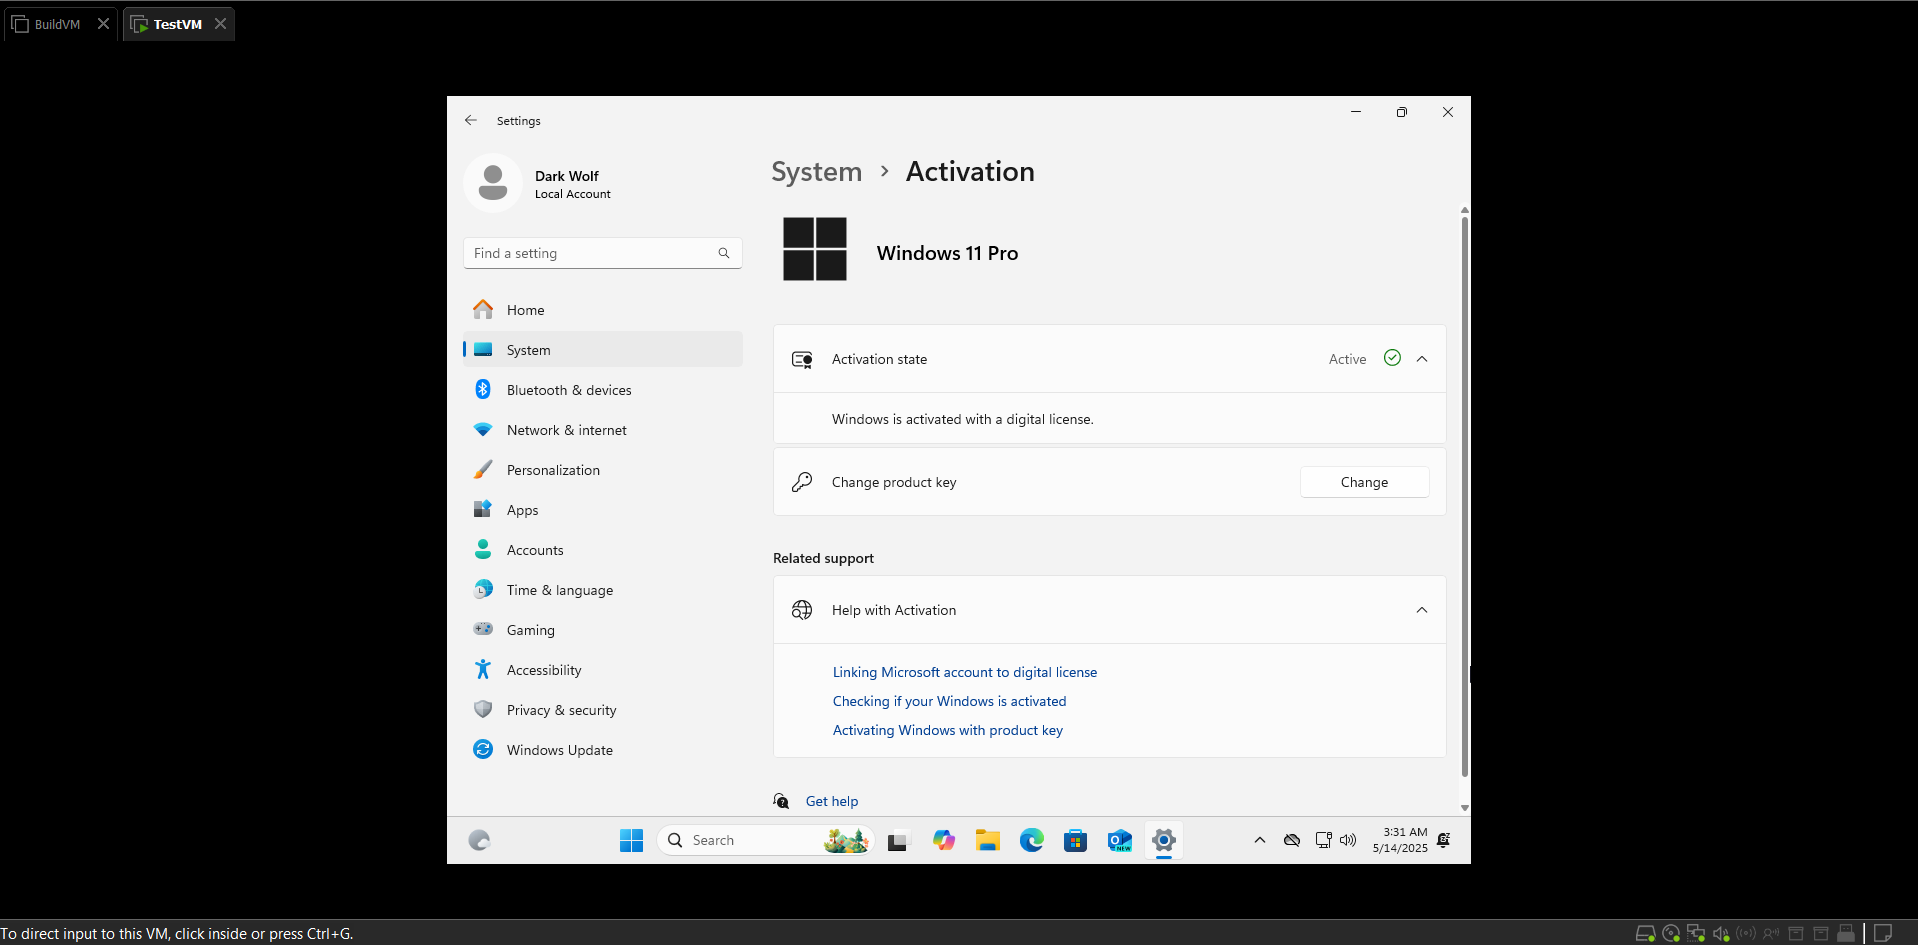Close the TestVM tab
This screenshot has width=1918, height=945.
(220, 24)
